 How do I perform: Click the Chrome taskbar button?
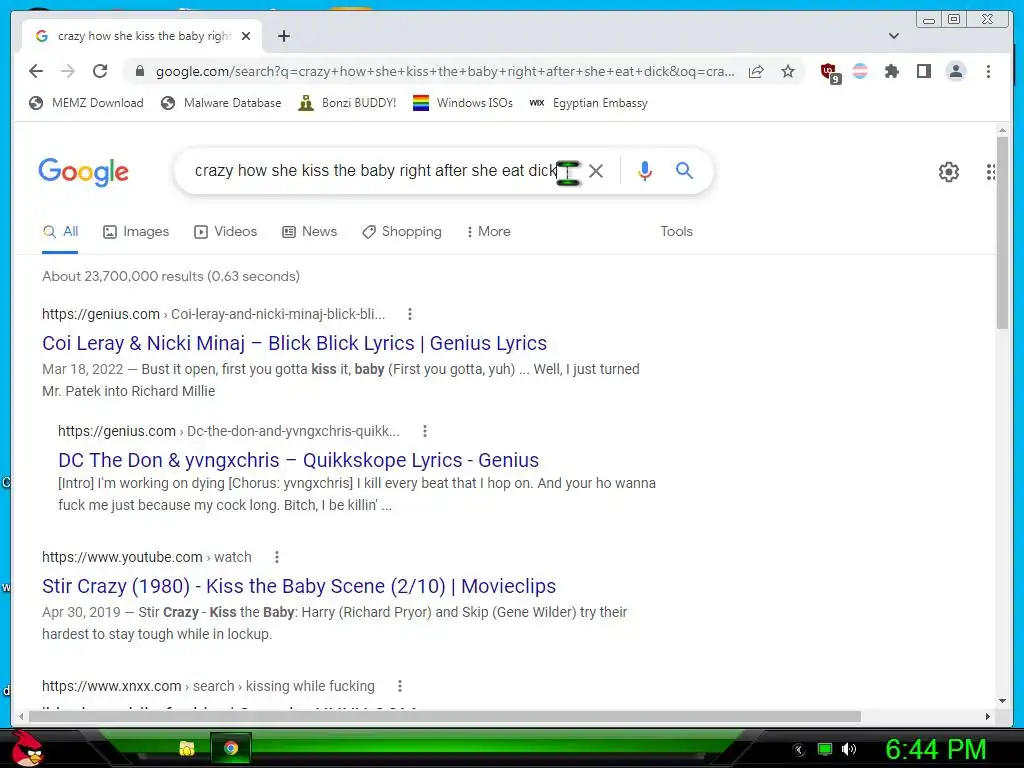(x=231, y=748)
